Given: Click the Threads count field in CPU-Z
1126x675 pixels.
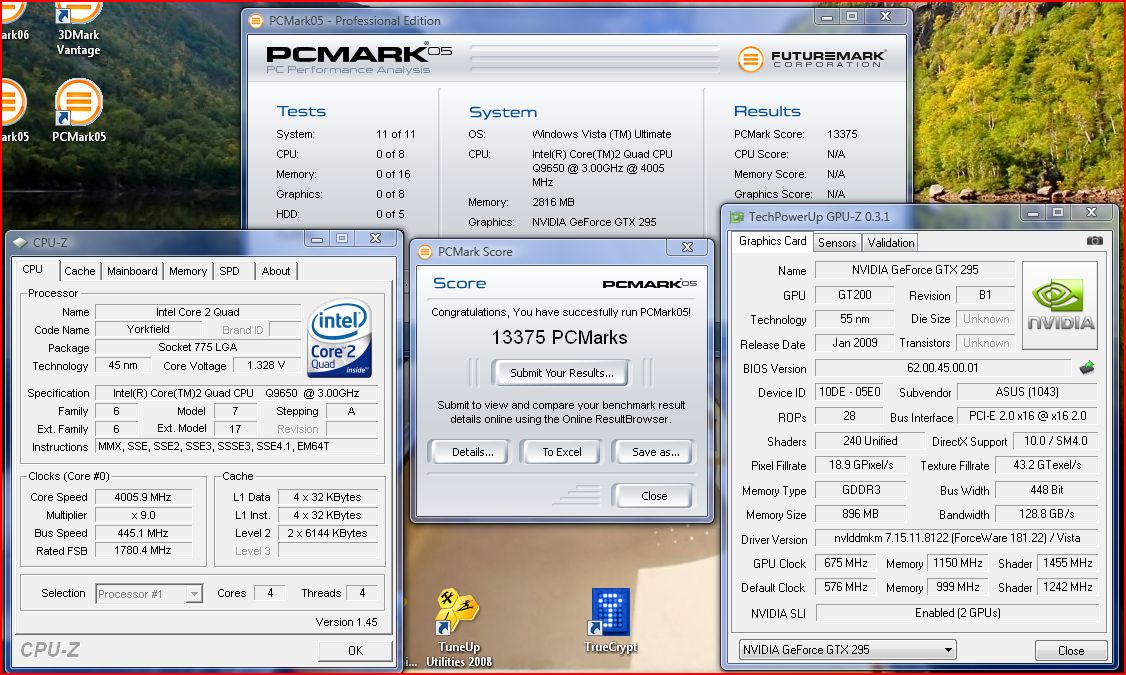Looking at the screenshot, I should (362, 593).
